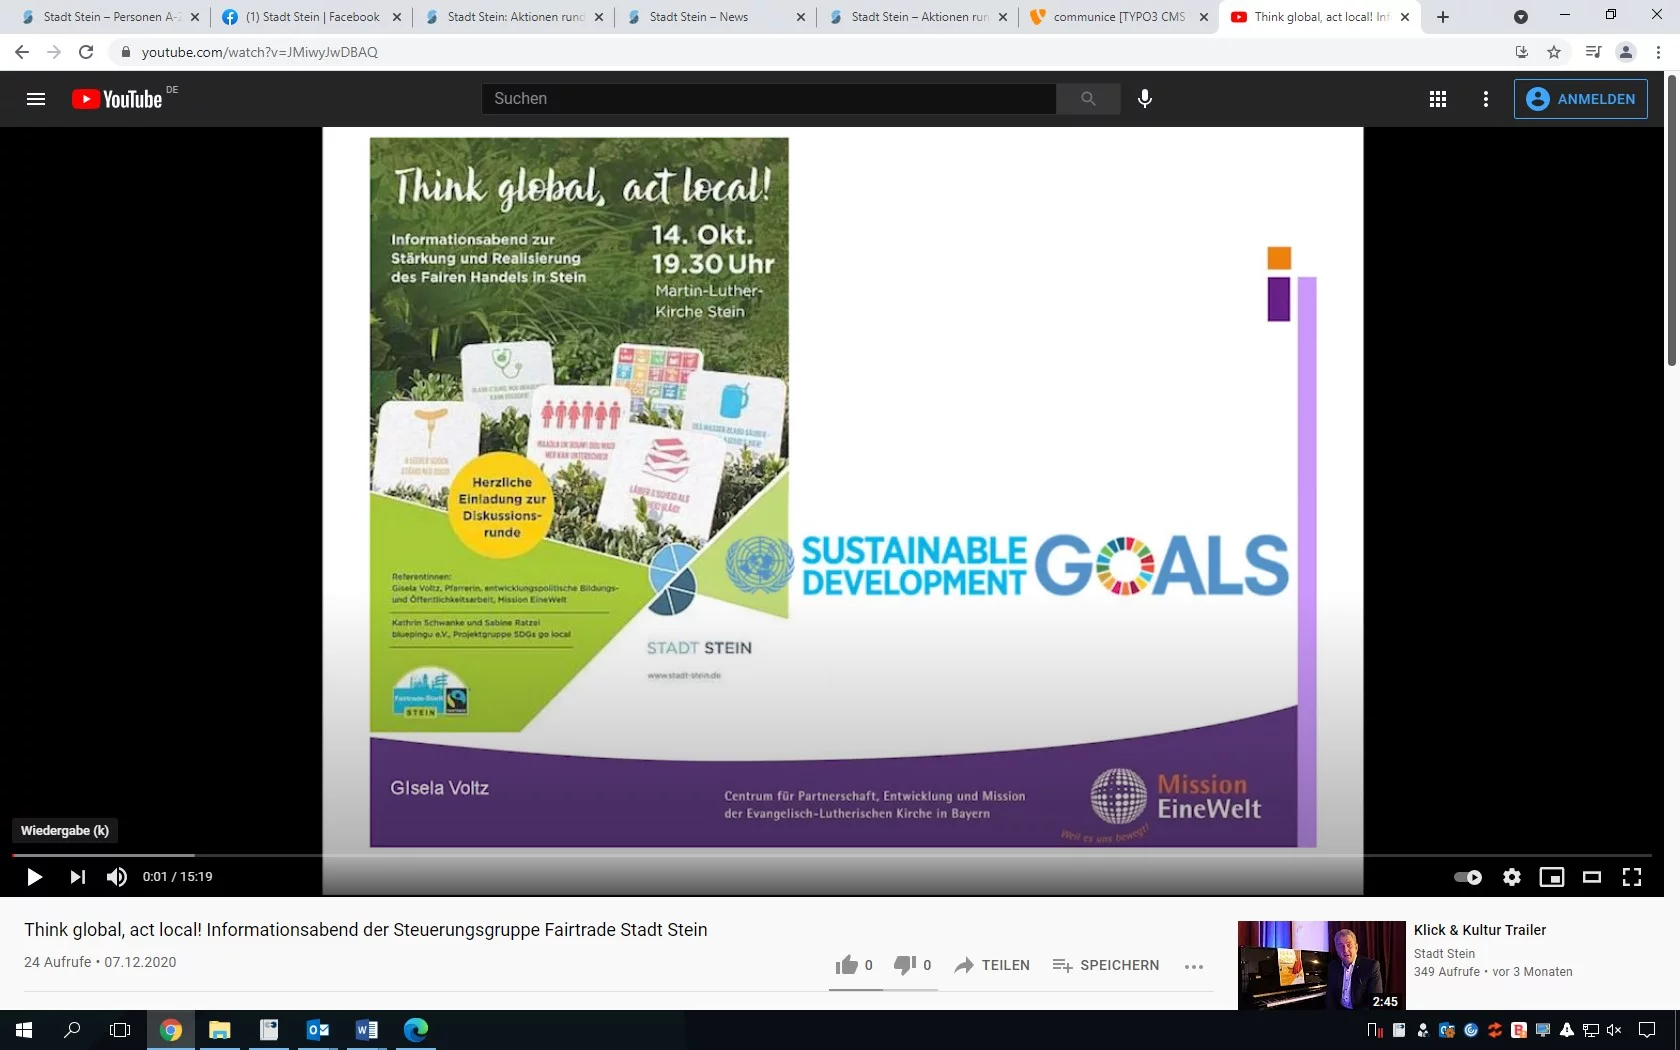The width and height of the screenshot is (1680, 1050).
Task: Open the YouTube hamburger guide menu
Action: [x=36, y=99]
